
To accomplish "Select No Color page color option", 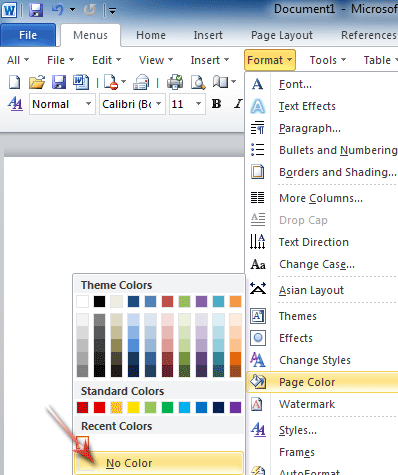I will 159,463.
